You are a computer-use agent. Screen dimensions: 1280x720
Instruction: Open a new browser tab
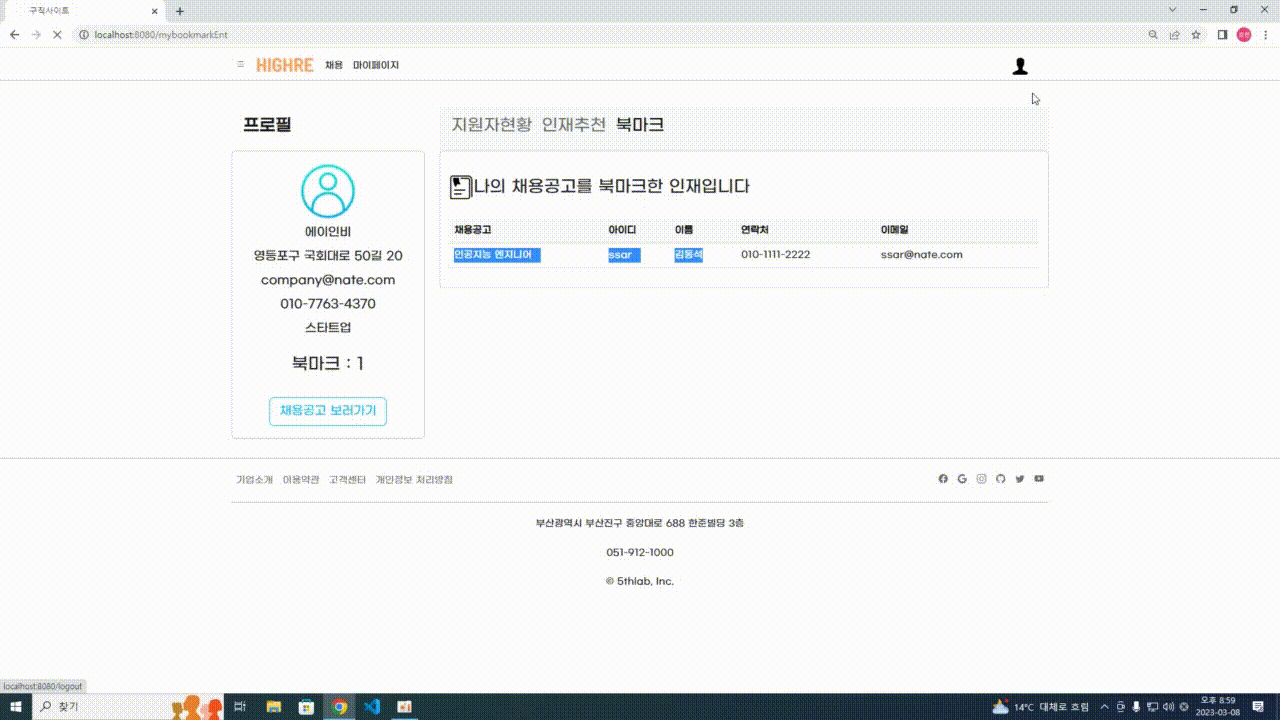coord(180,11)
